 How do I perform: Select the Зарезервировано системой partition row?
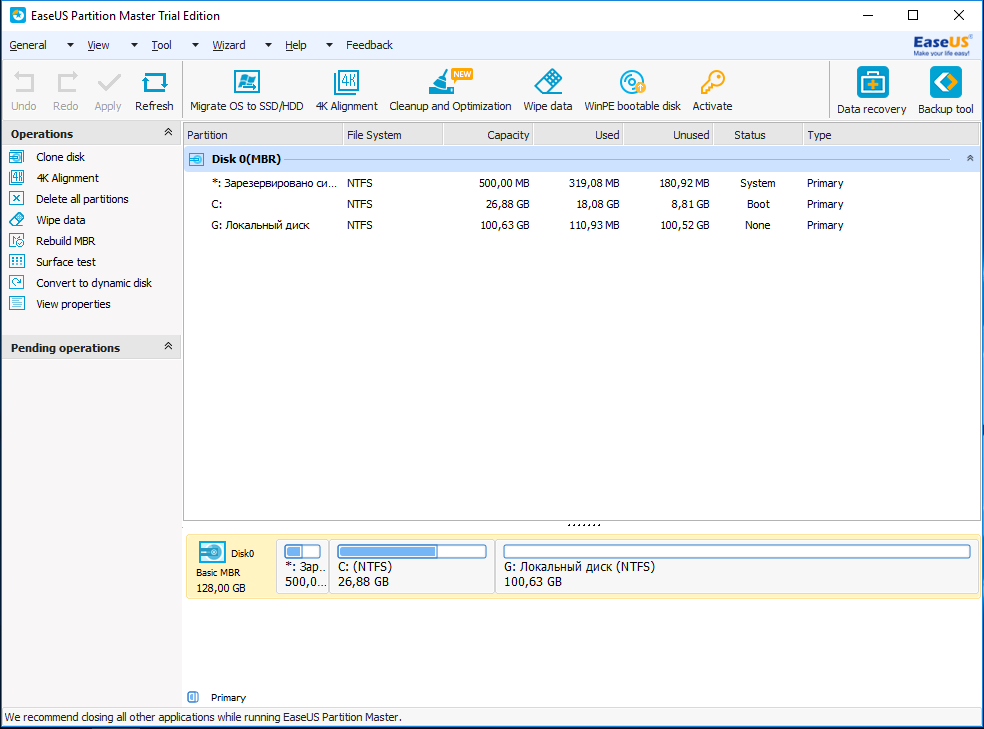[x=582, y=183]
